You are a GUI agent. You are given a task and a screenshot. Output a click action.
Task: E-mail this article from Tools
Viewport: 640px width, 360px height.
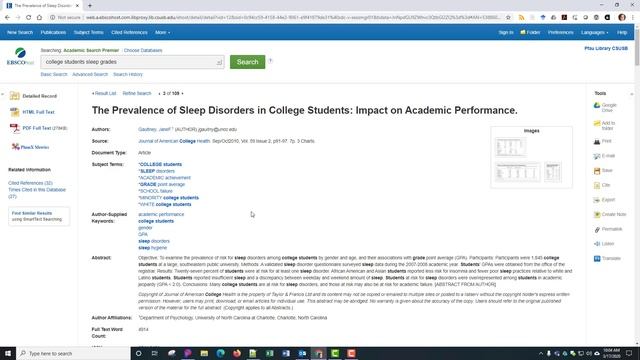[x=604, y=156]
